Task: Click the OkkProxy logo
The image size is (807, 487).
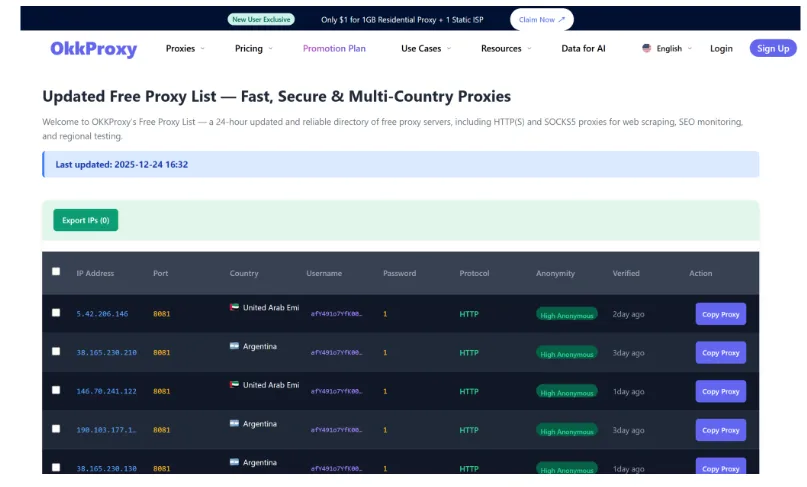Action: (93, 48)
